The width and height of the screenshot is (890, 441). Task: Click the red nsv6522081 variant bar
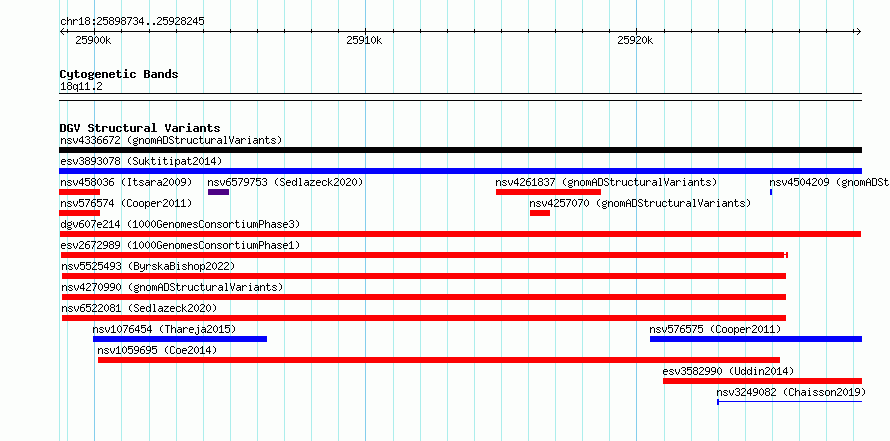(x=424, y=318)
